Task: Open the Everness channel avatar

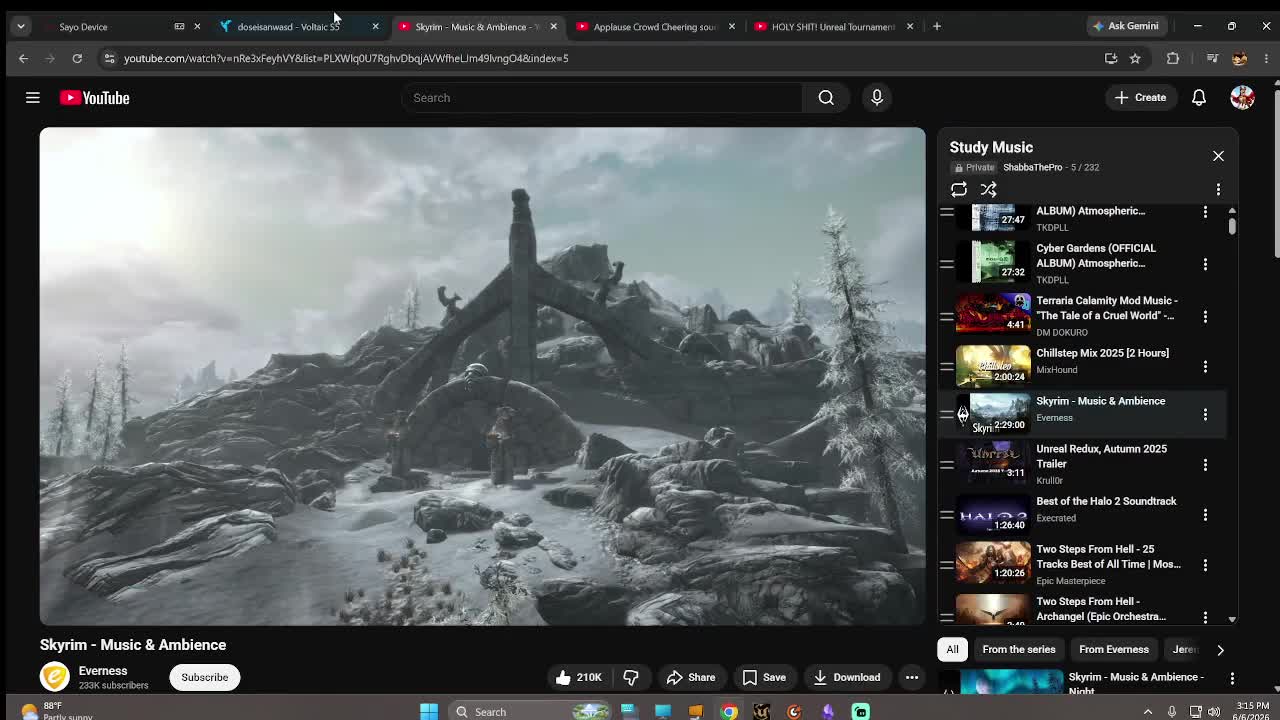Action: [55, 677]
